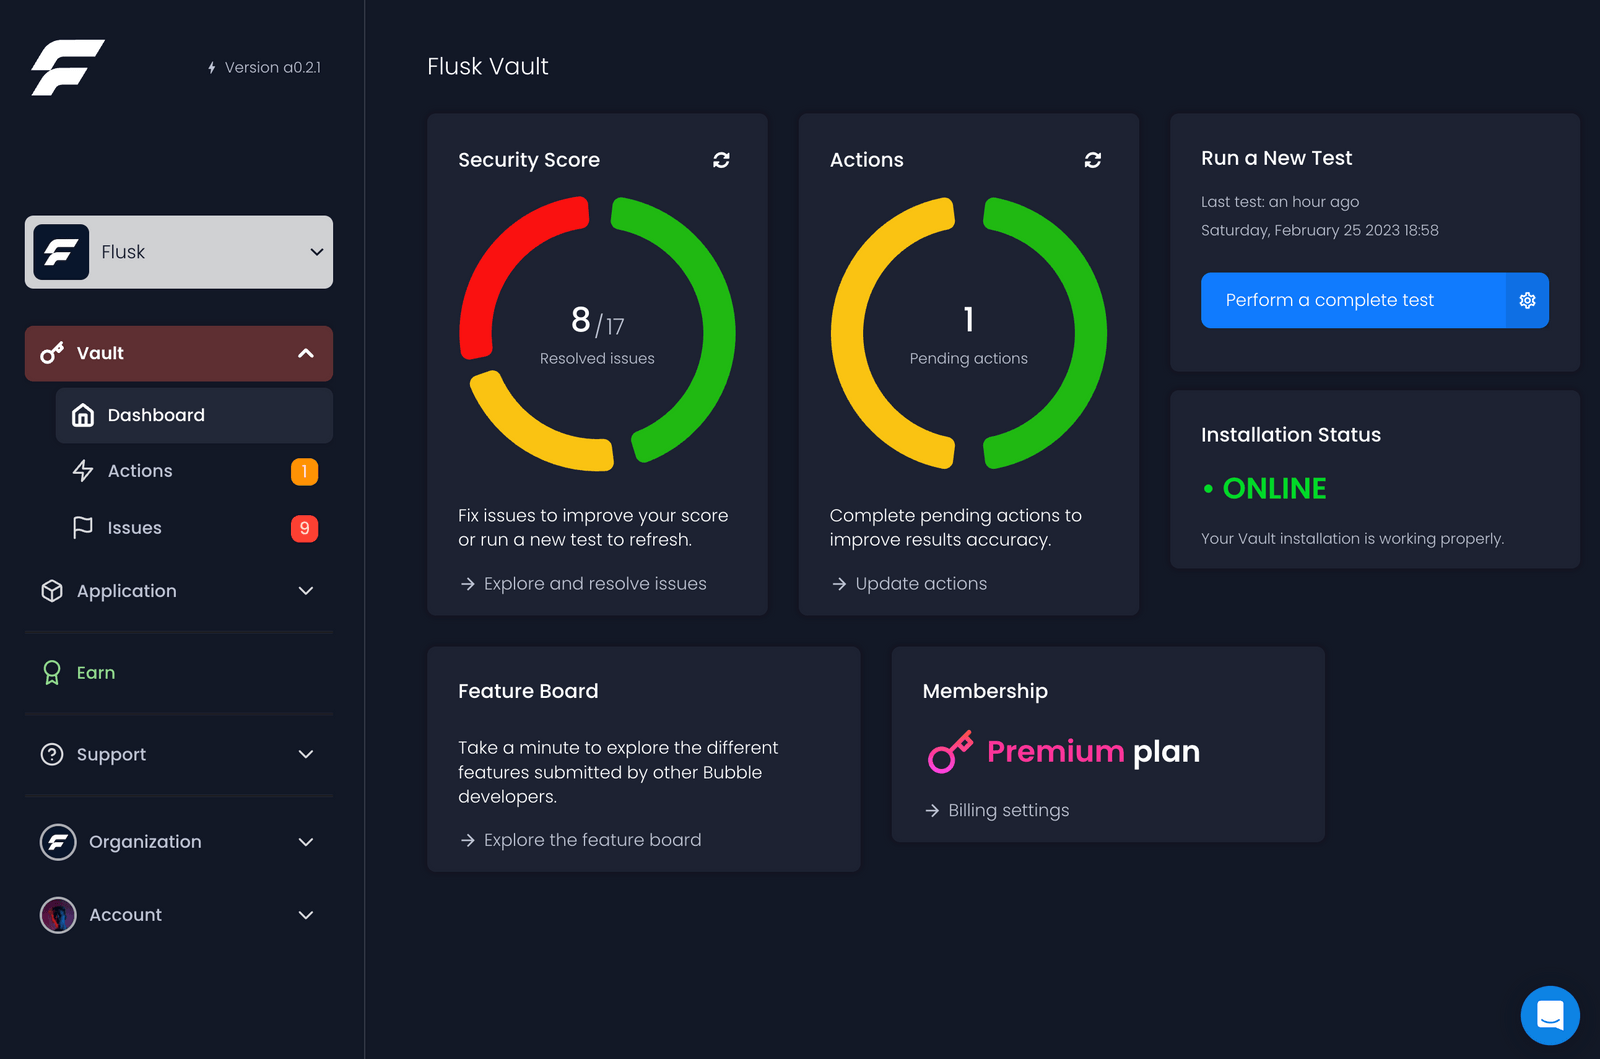Open the chat support bubble bottom right

pyautogui.click(x=1549, y=1015)
